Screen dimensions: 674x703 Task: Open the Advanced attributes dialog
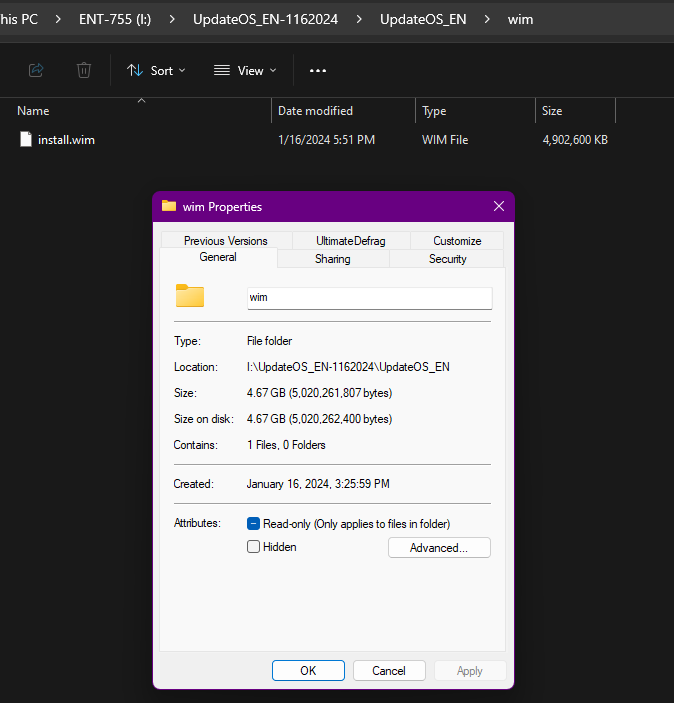tap(439, 547)
